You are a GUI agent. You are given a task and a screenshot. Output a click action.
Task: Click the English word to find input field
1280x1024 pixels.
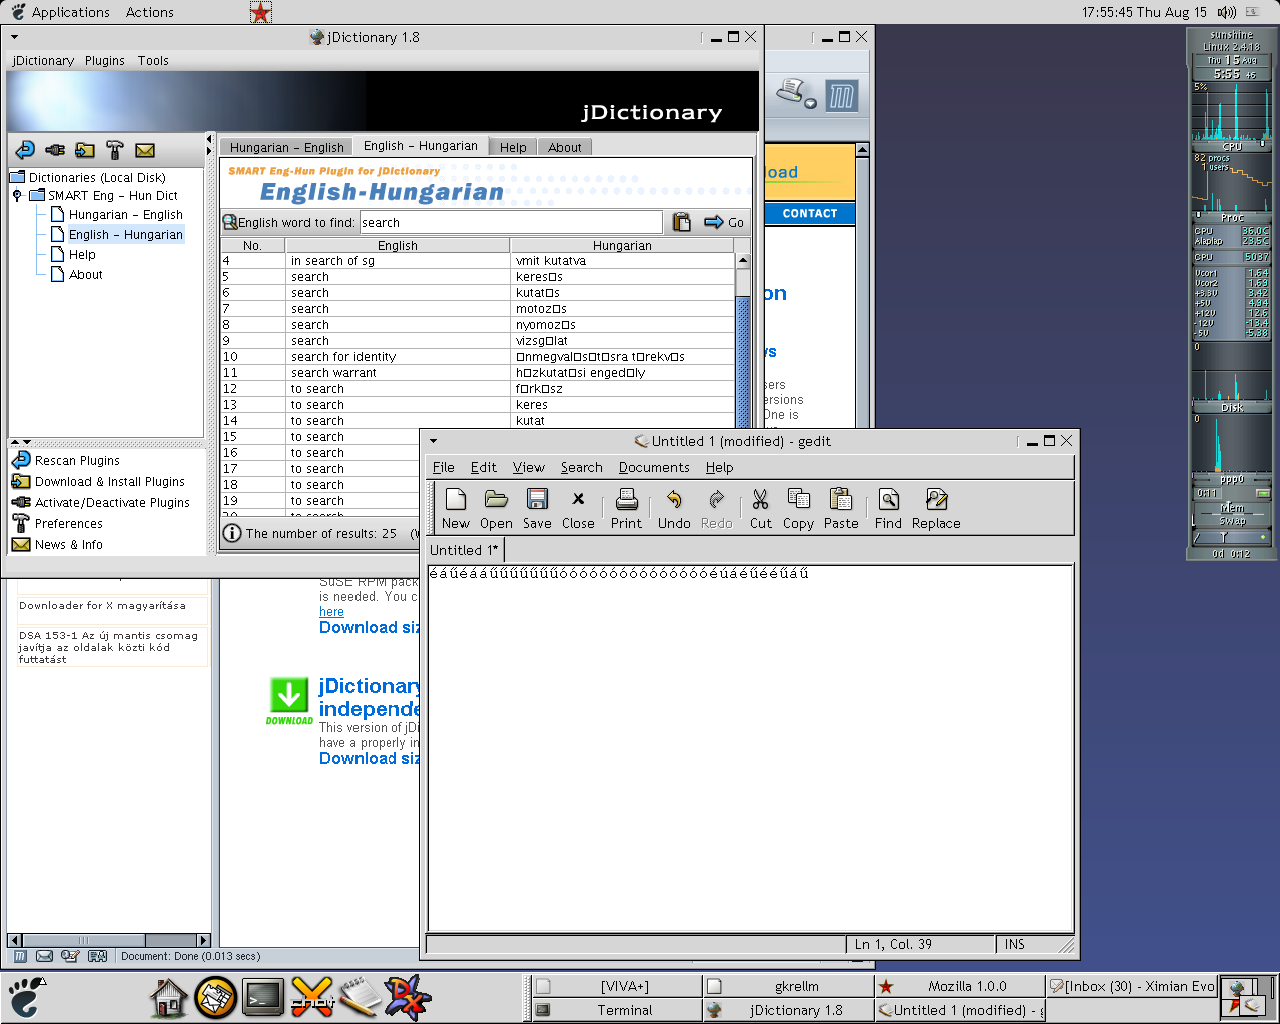(511, 222)
